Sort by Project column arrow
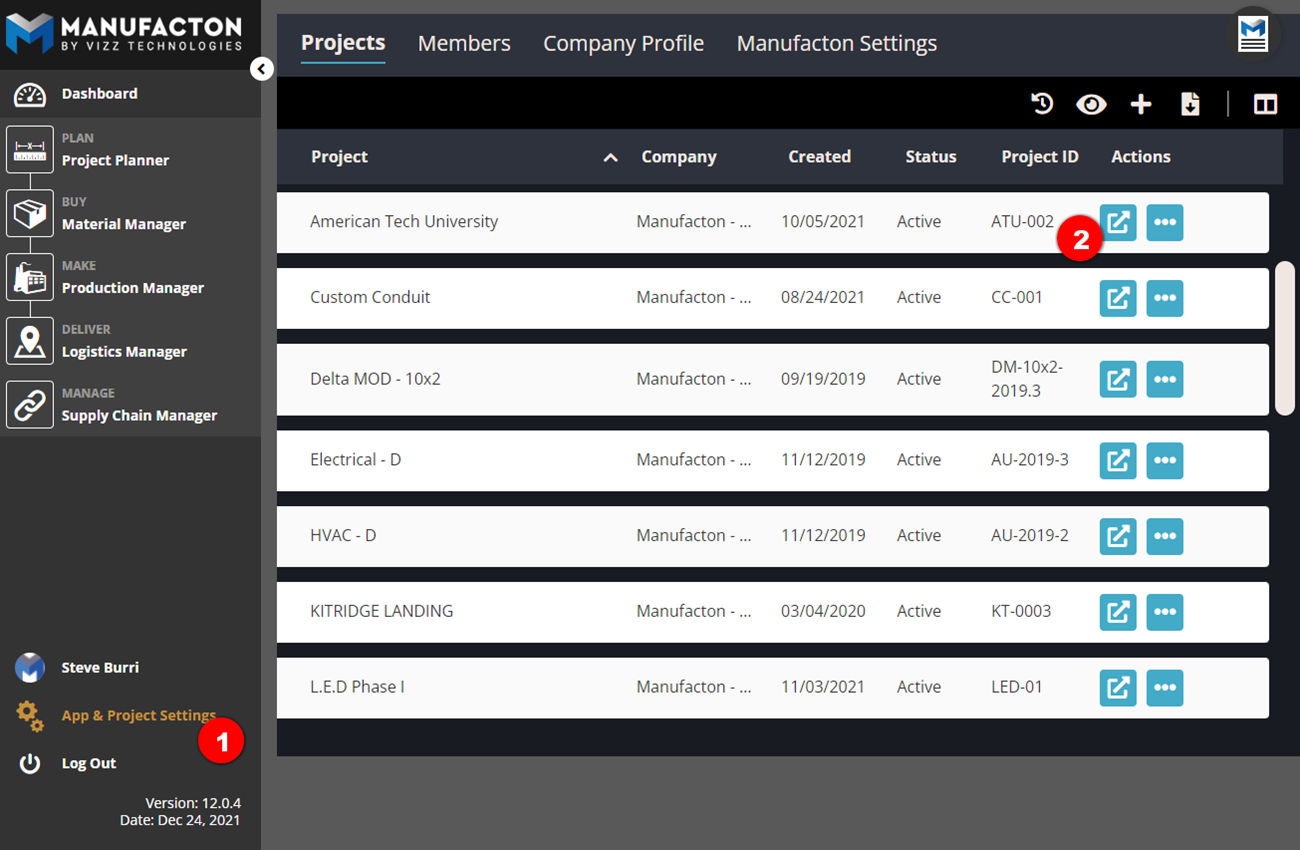The width and height of the screenshot is (1300, 850). (610, 157)
